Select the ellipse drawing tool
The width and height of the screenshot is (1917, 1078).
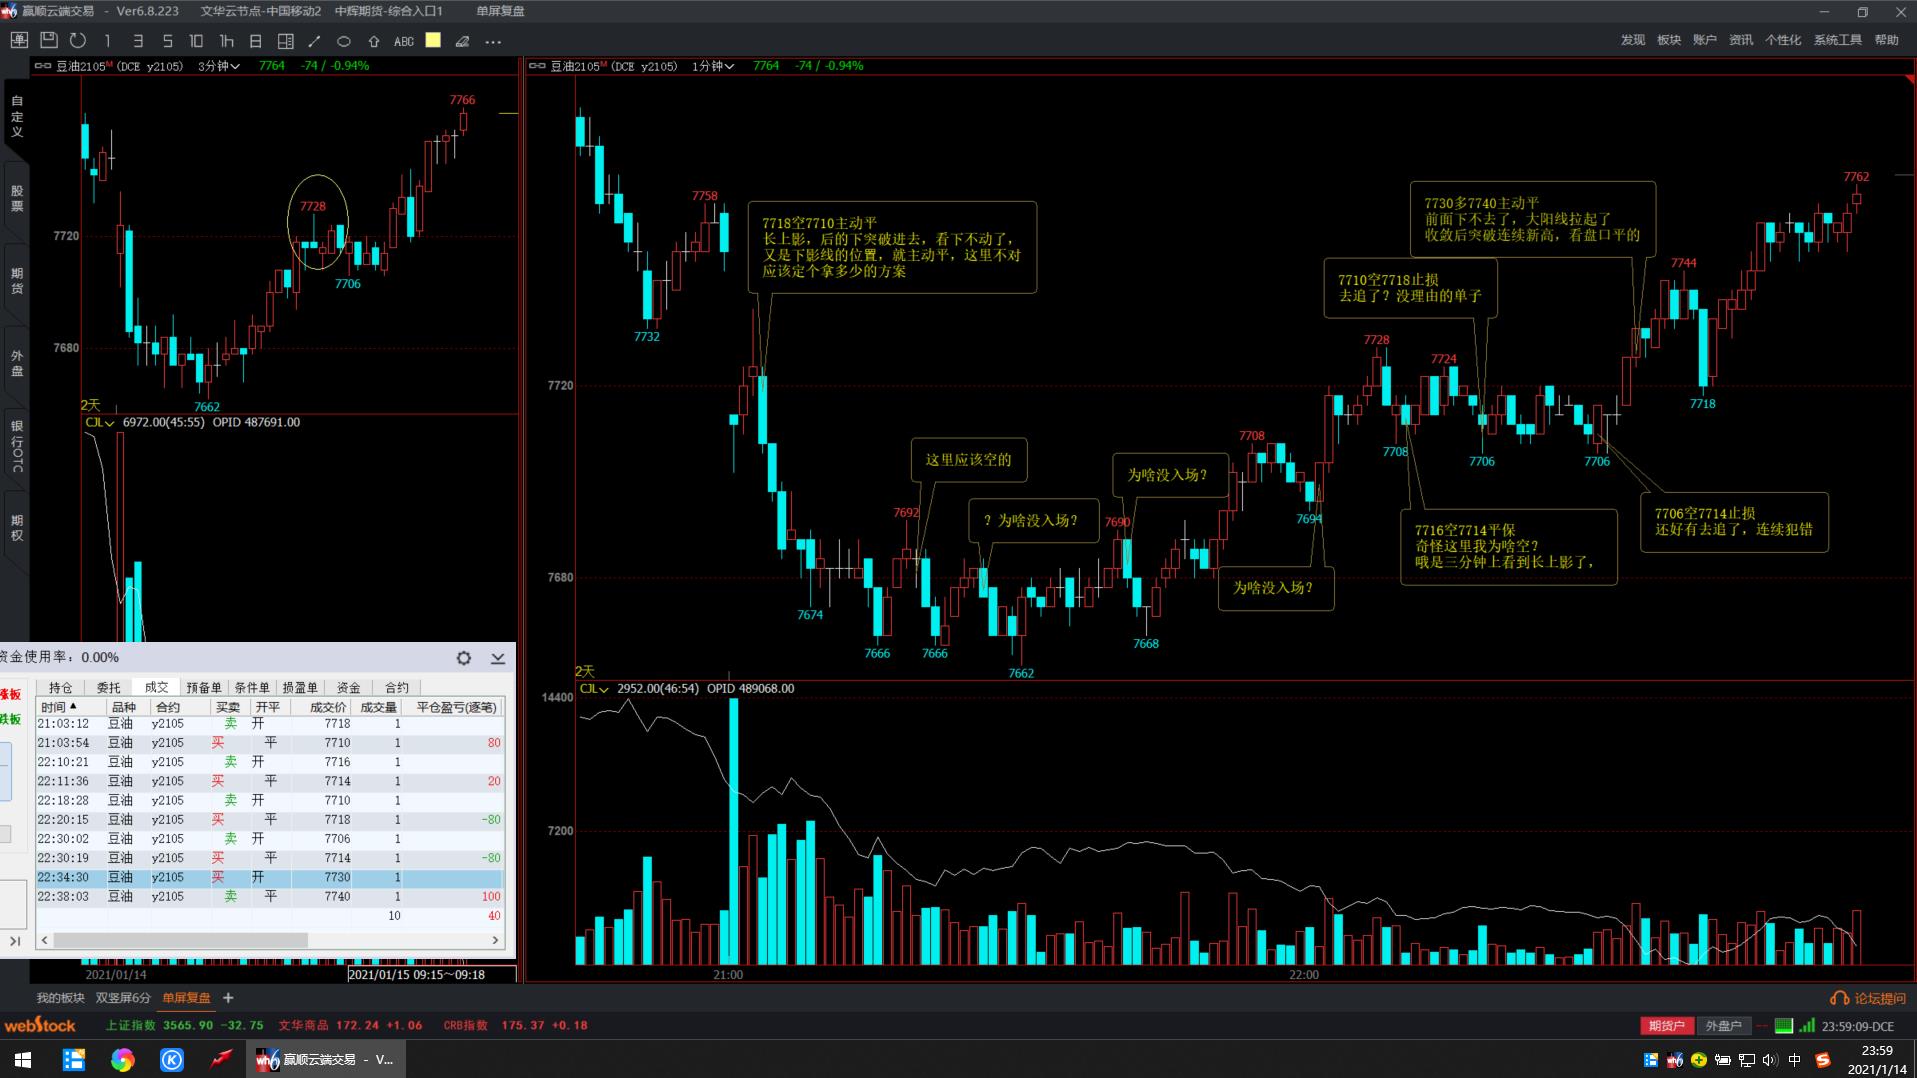pyautogui.click(x=344, y=41)
